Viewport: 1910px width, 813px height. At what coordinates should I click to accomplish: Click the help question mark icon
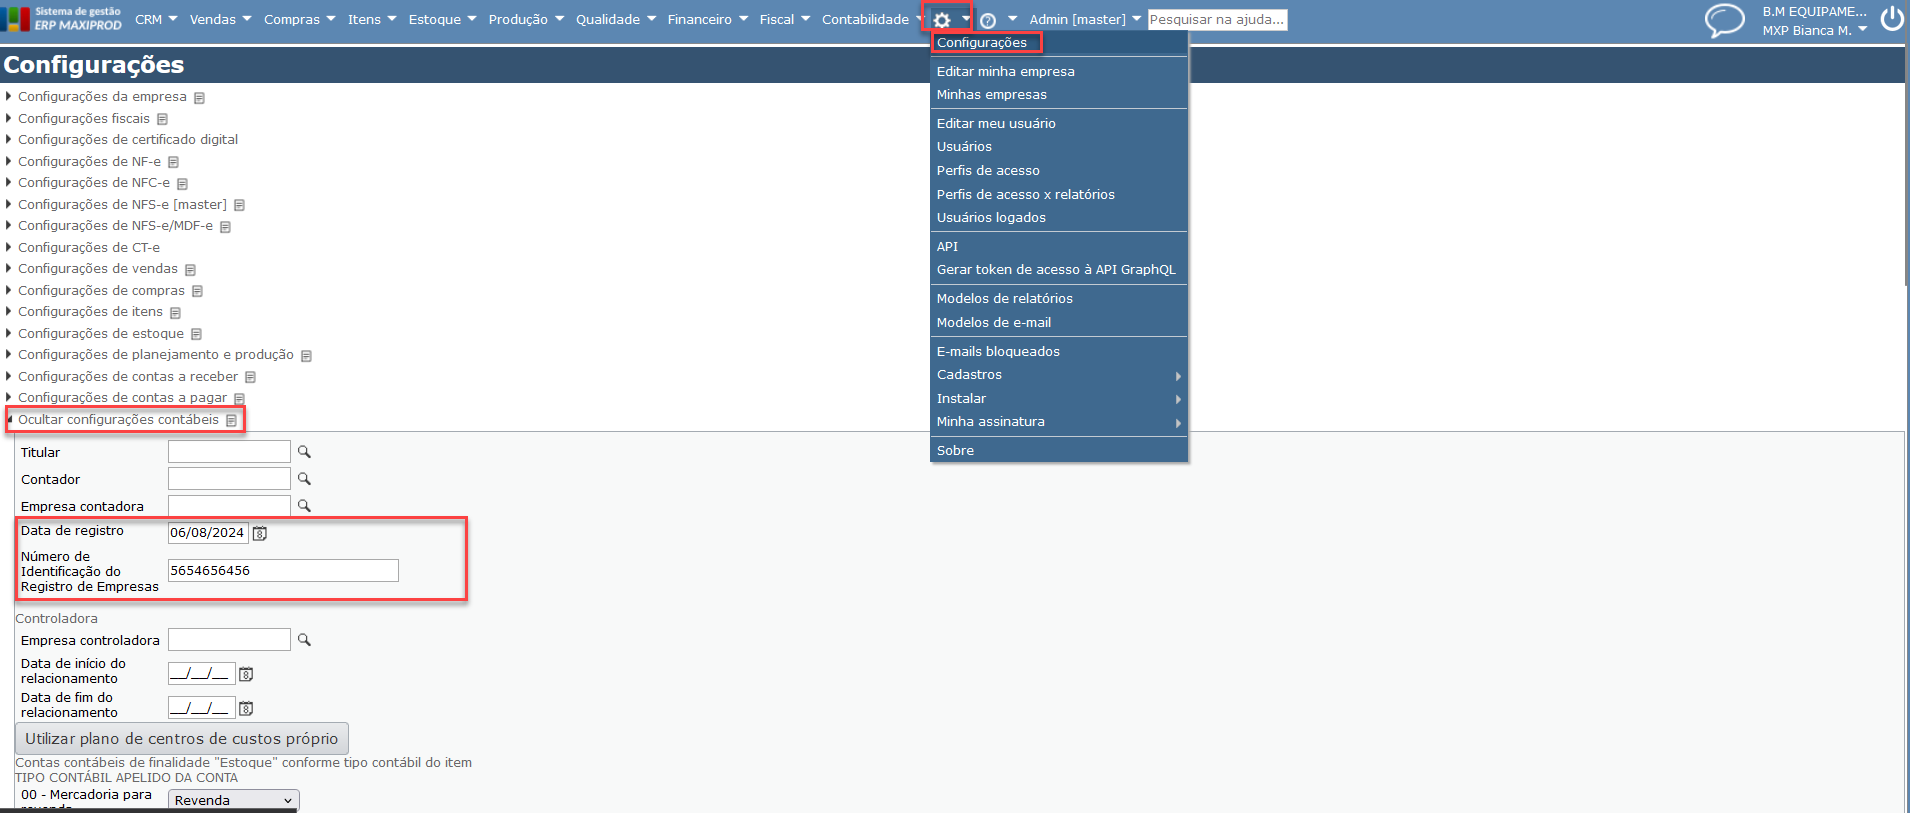[988, 20]
